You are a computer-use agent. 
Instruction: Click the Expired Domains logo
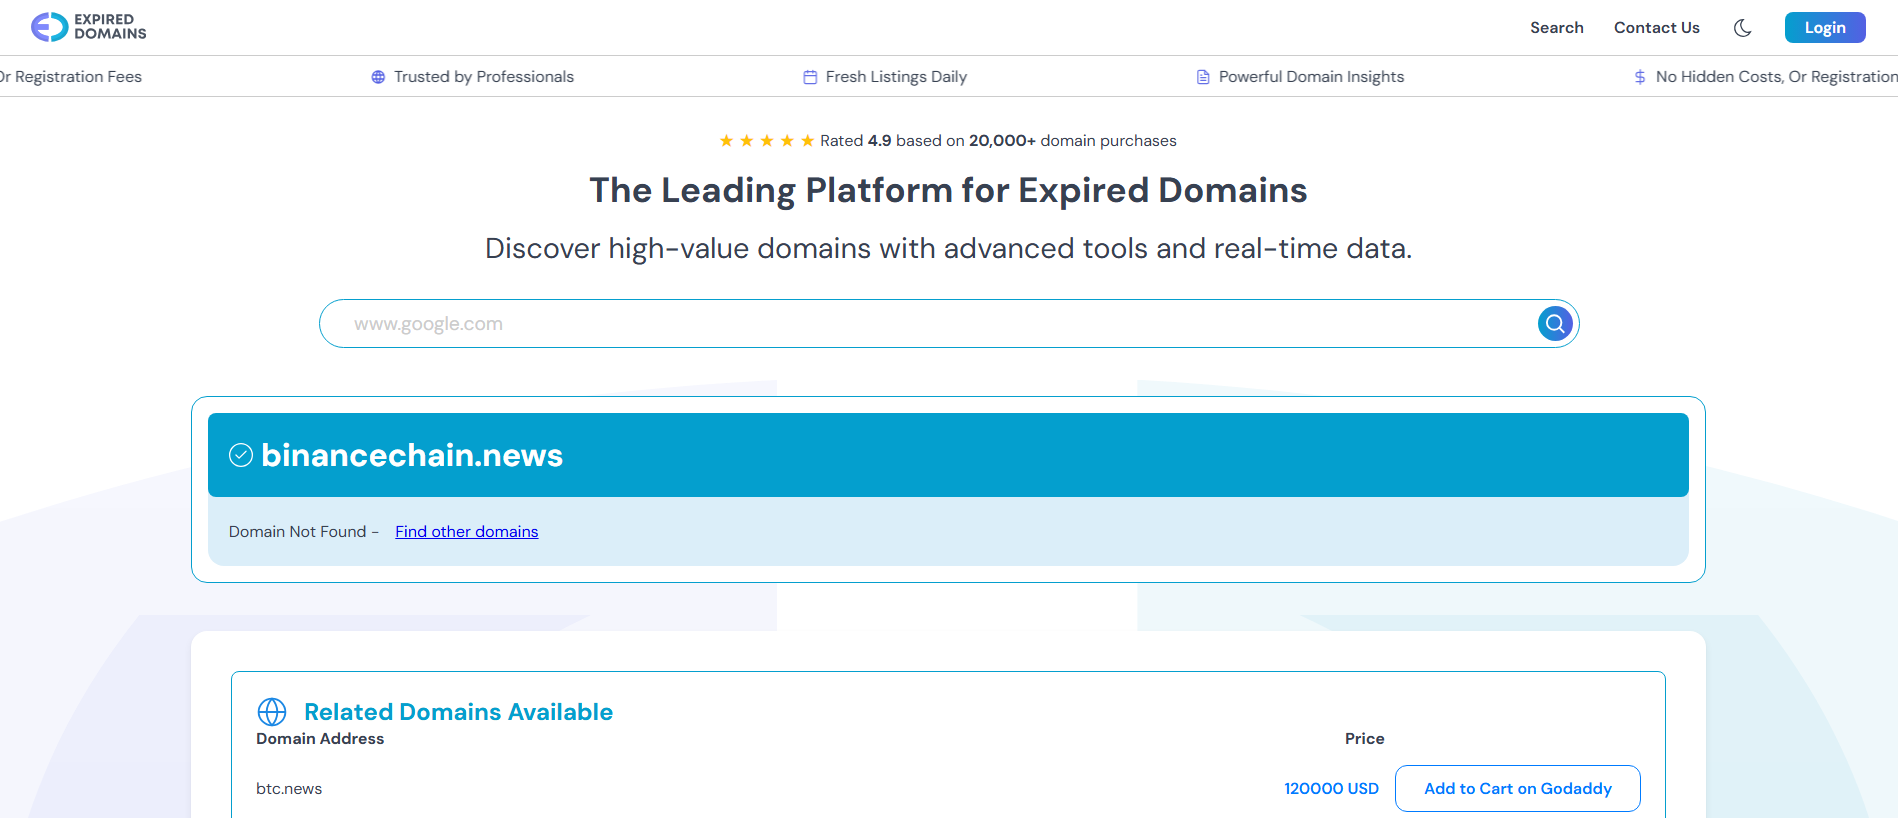pyautogui.click(x=88, y=27)
